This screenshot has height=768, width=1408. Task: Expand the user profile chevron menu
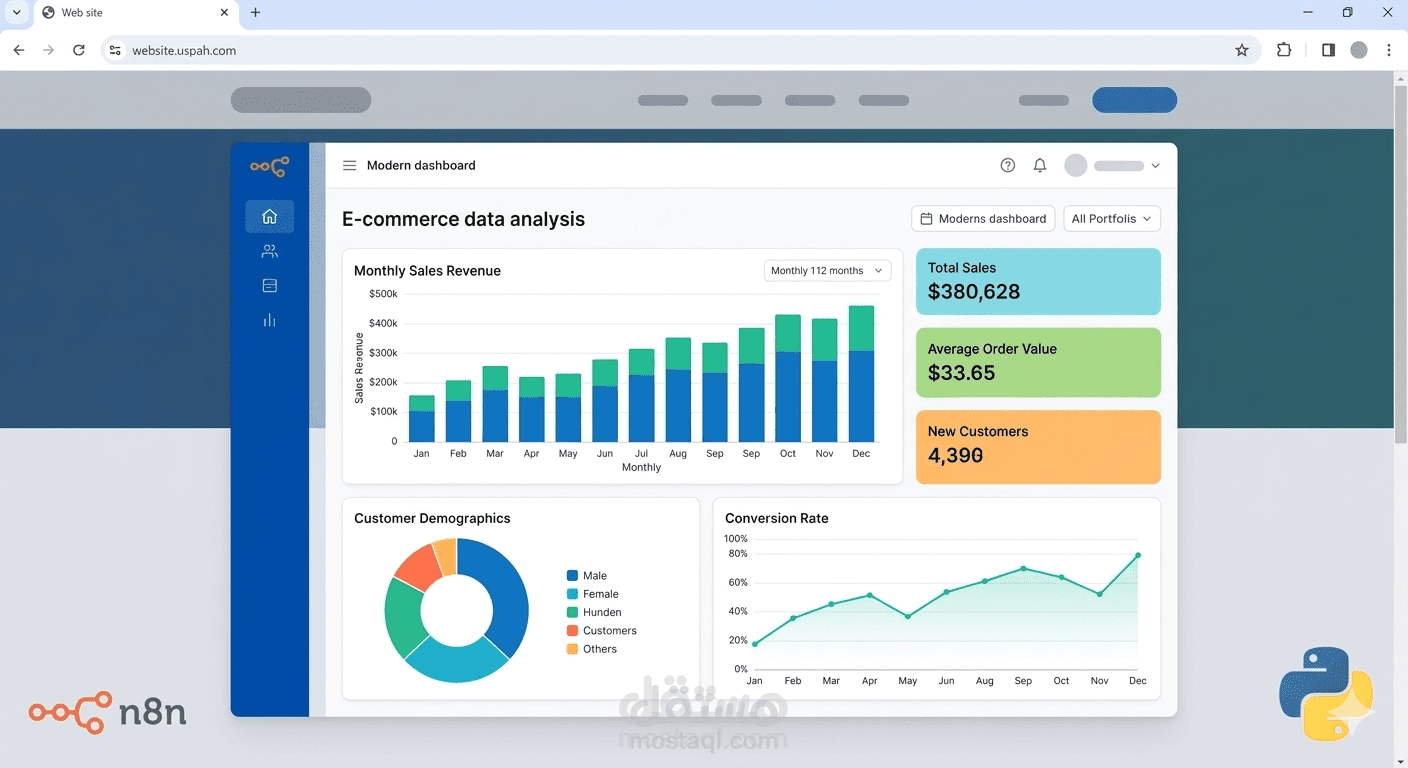1155,165
